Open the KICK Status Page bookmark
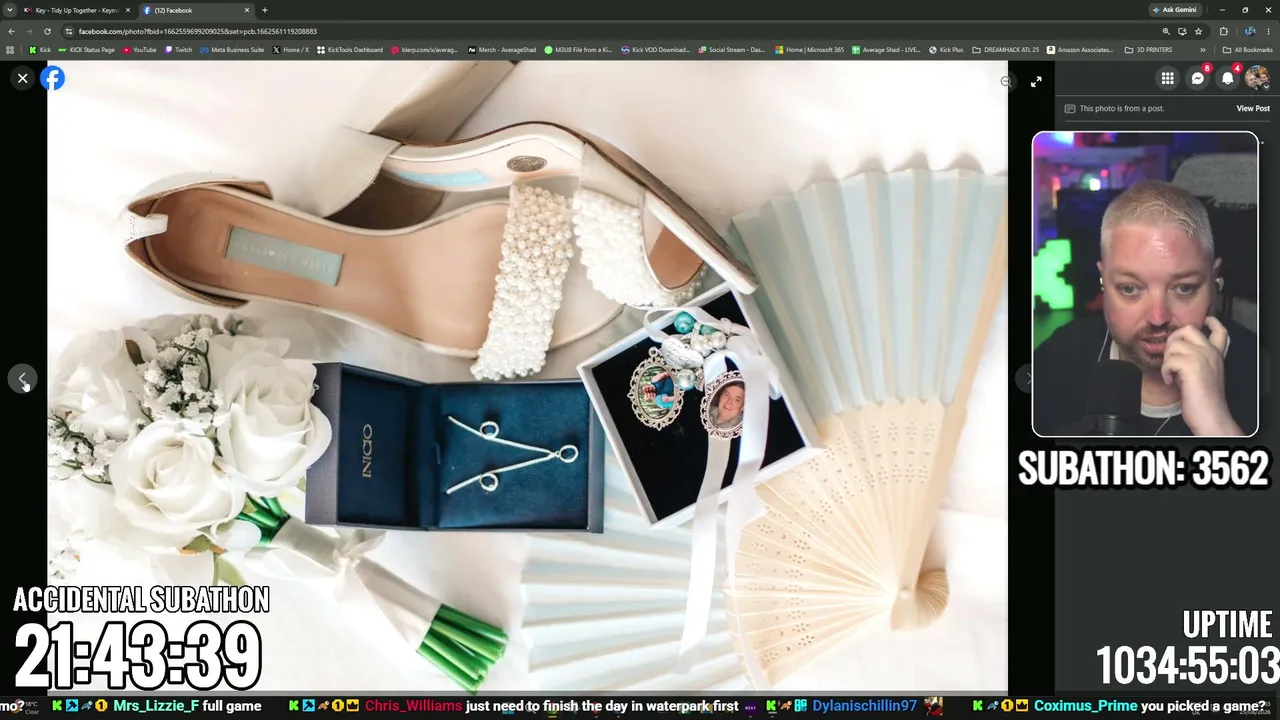 pos(87,50)
